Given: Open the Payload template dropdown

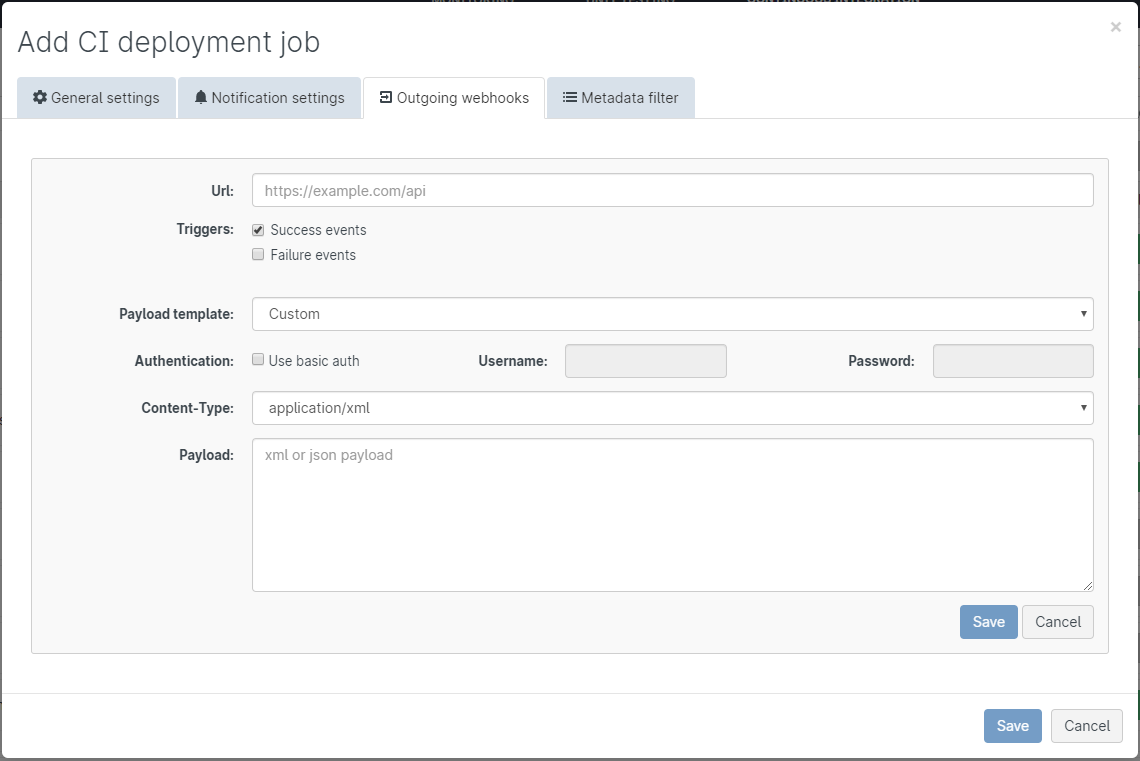Looking at the screenshot, I should tap(672, 314).
